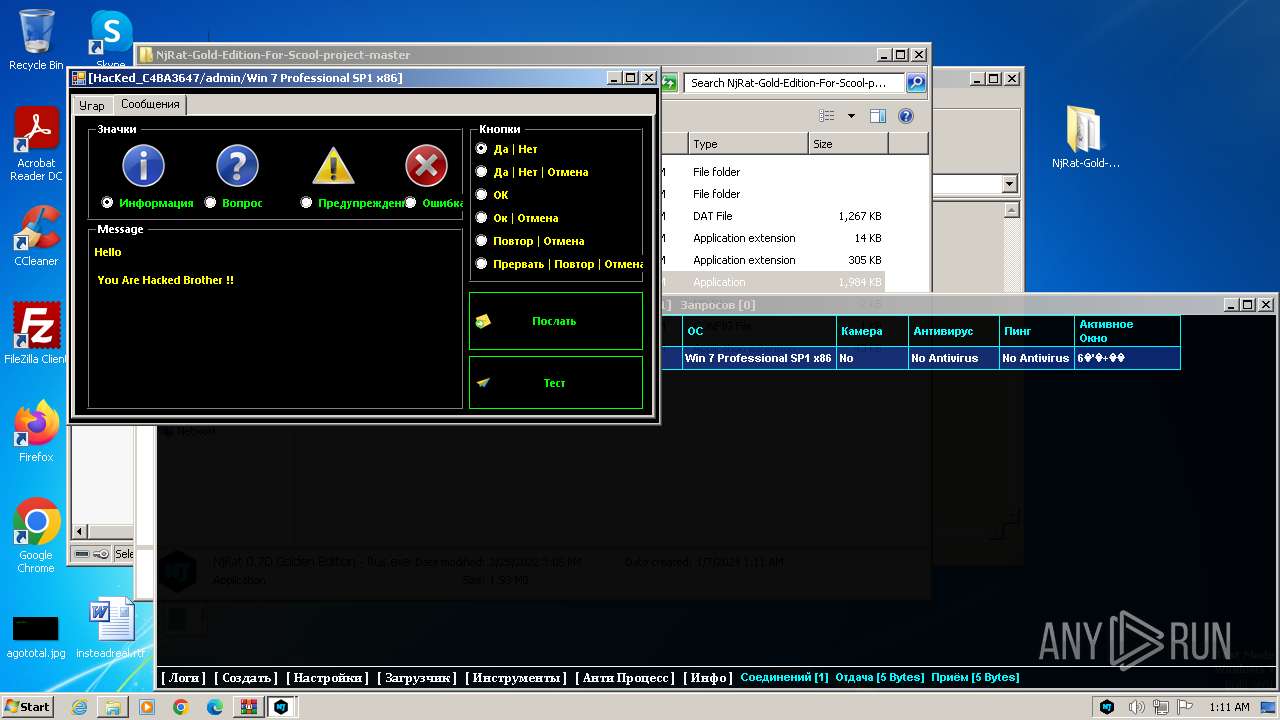Click scrollbar up arrow in background window

1011,210
